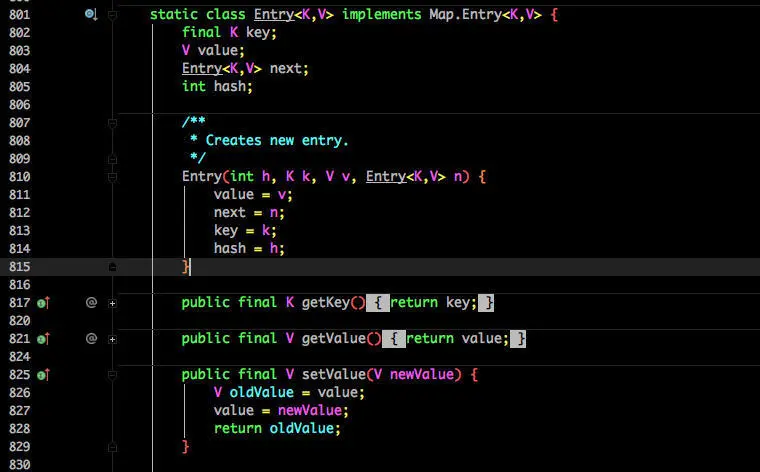The height and width of the screenshot is (472, 760).
Task: Click the fold end marker on line 829
Action: [x=112, y=447]
